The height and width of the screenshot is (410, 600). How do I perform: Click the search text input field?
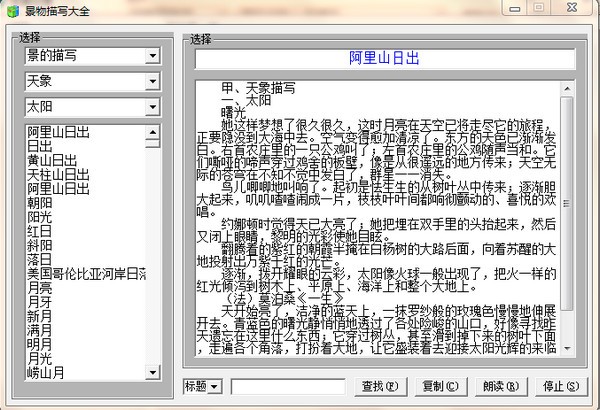288,386
